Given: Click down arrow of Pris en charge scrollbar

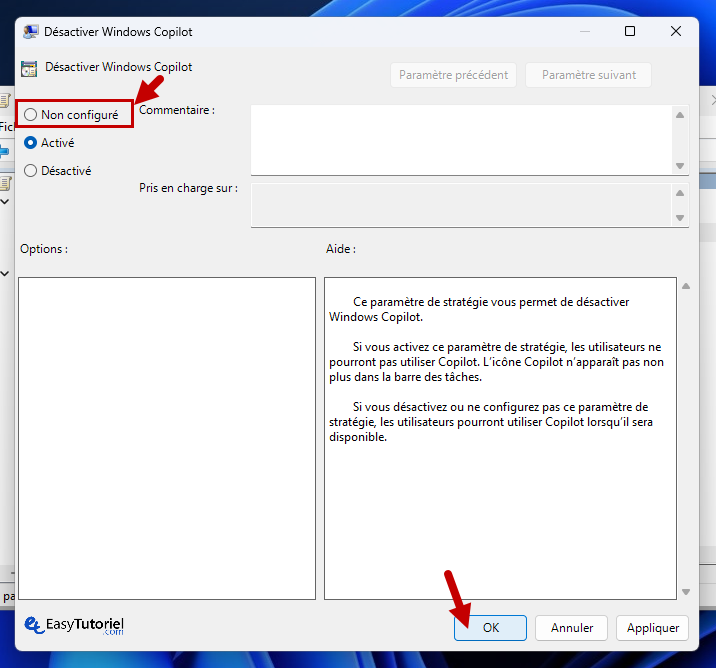Looking at the screenshot, I should pos(680,218).
